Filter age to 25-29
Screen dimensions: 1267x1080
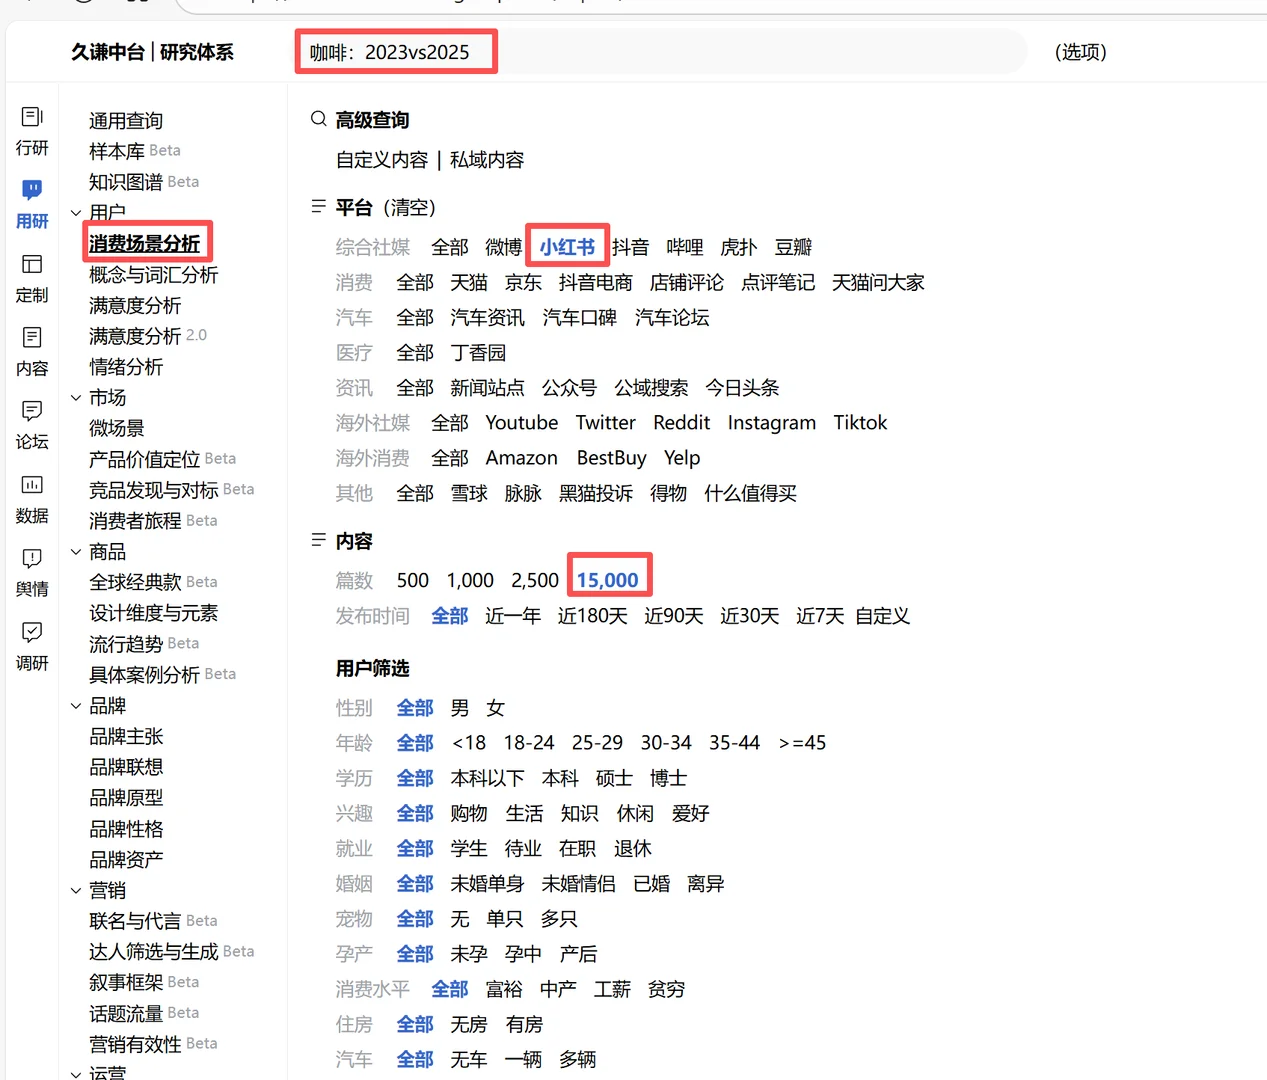point(597,743)
